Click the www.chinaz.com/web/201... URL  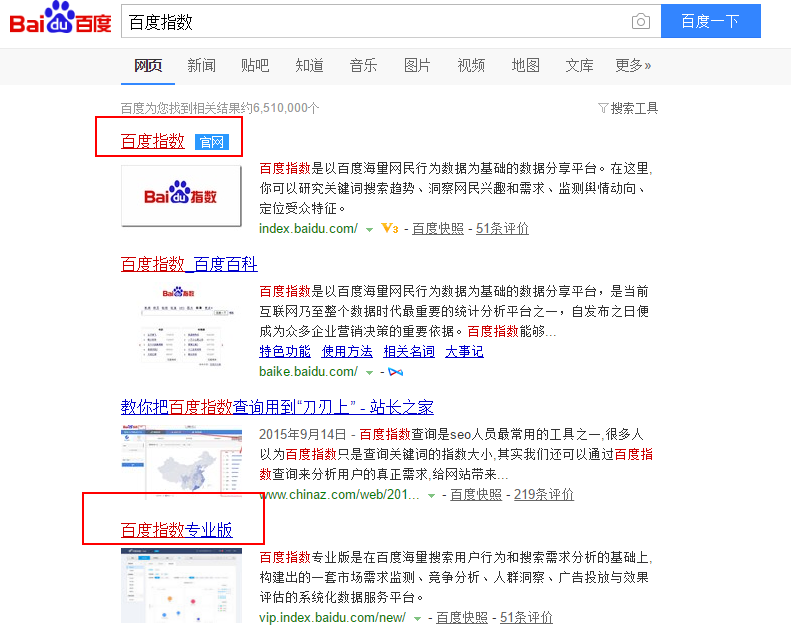tap(340, 494)
